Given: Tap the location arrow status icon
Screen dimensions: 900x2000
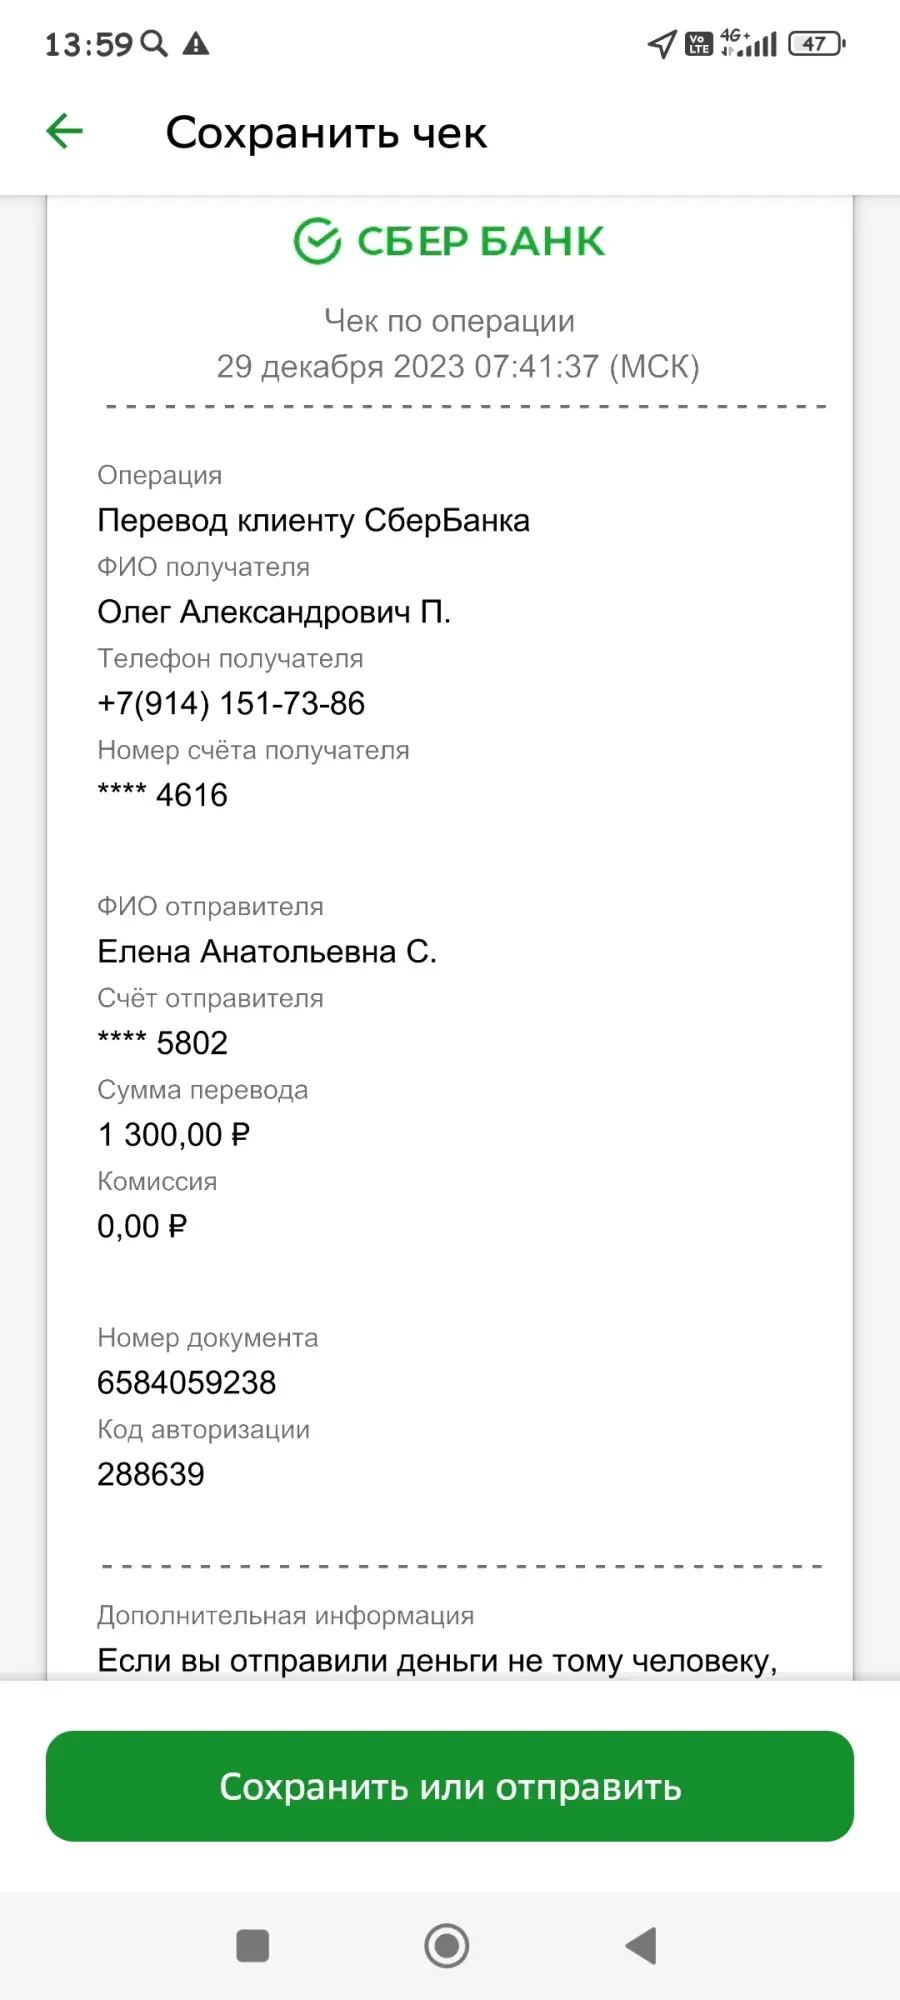Looking at the screenshot, I should tap(662, 44).
